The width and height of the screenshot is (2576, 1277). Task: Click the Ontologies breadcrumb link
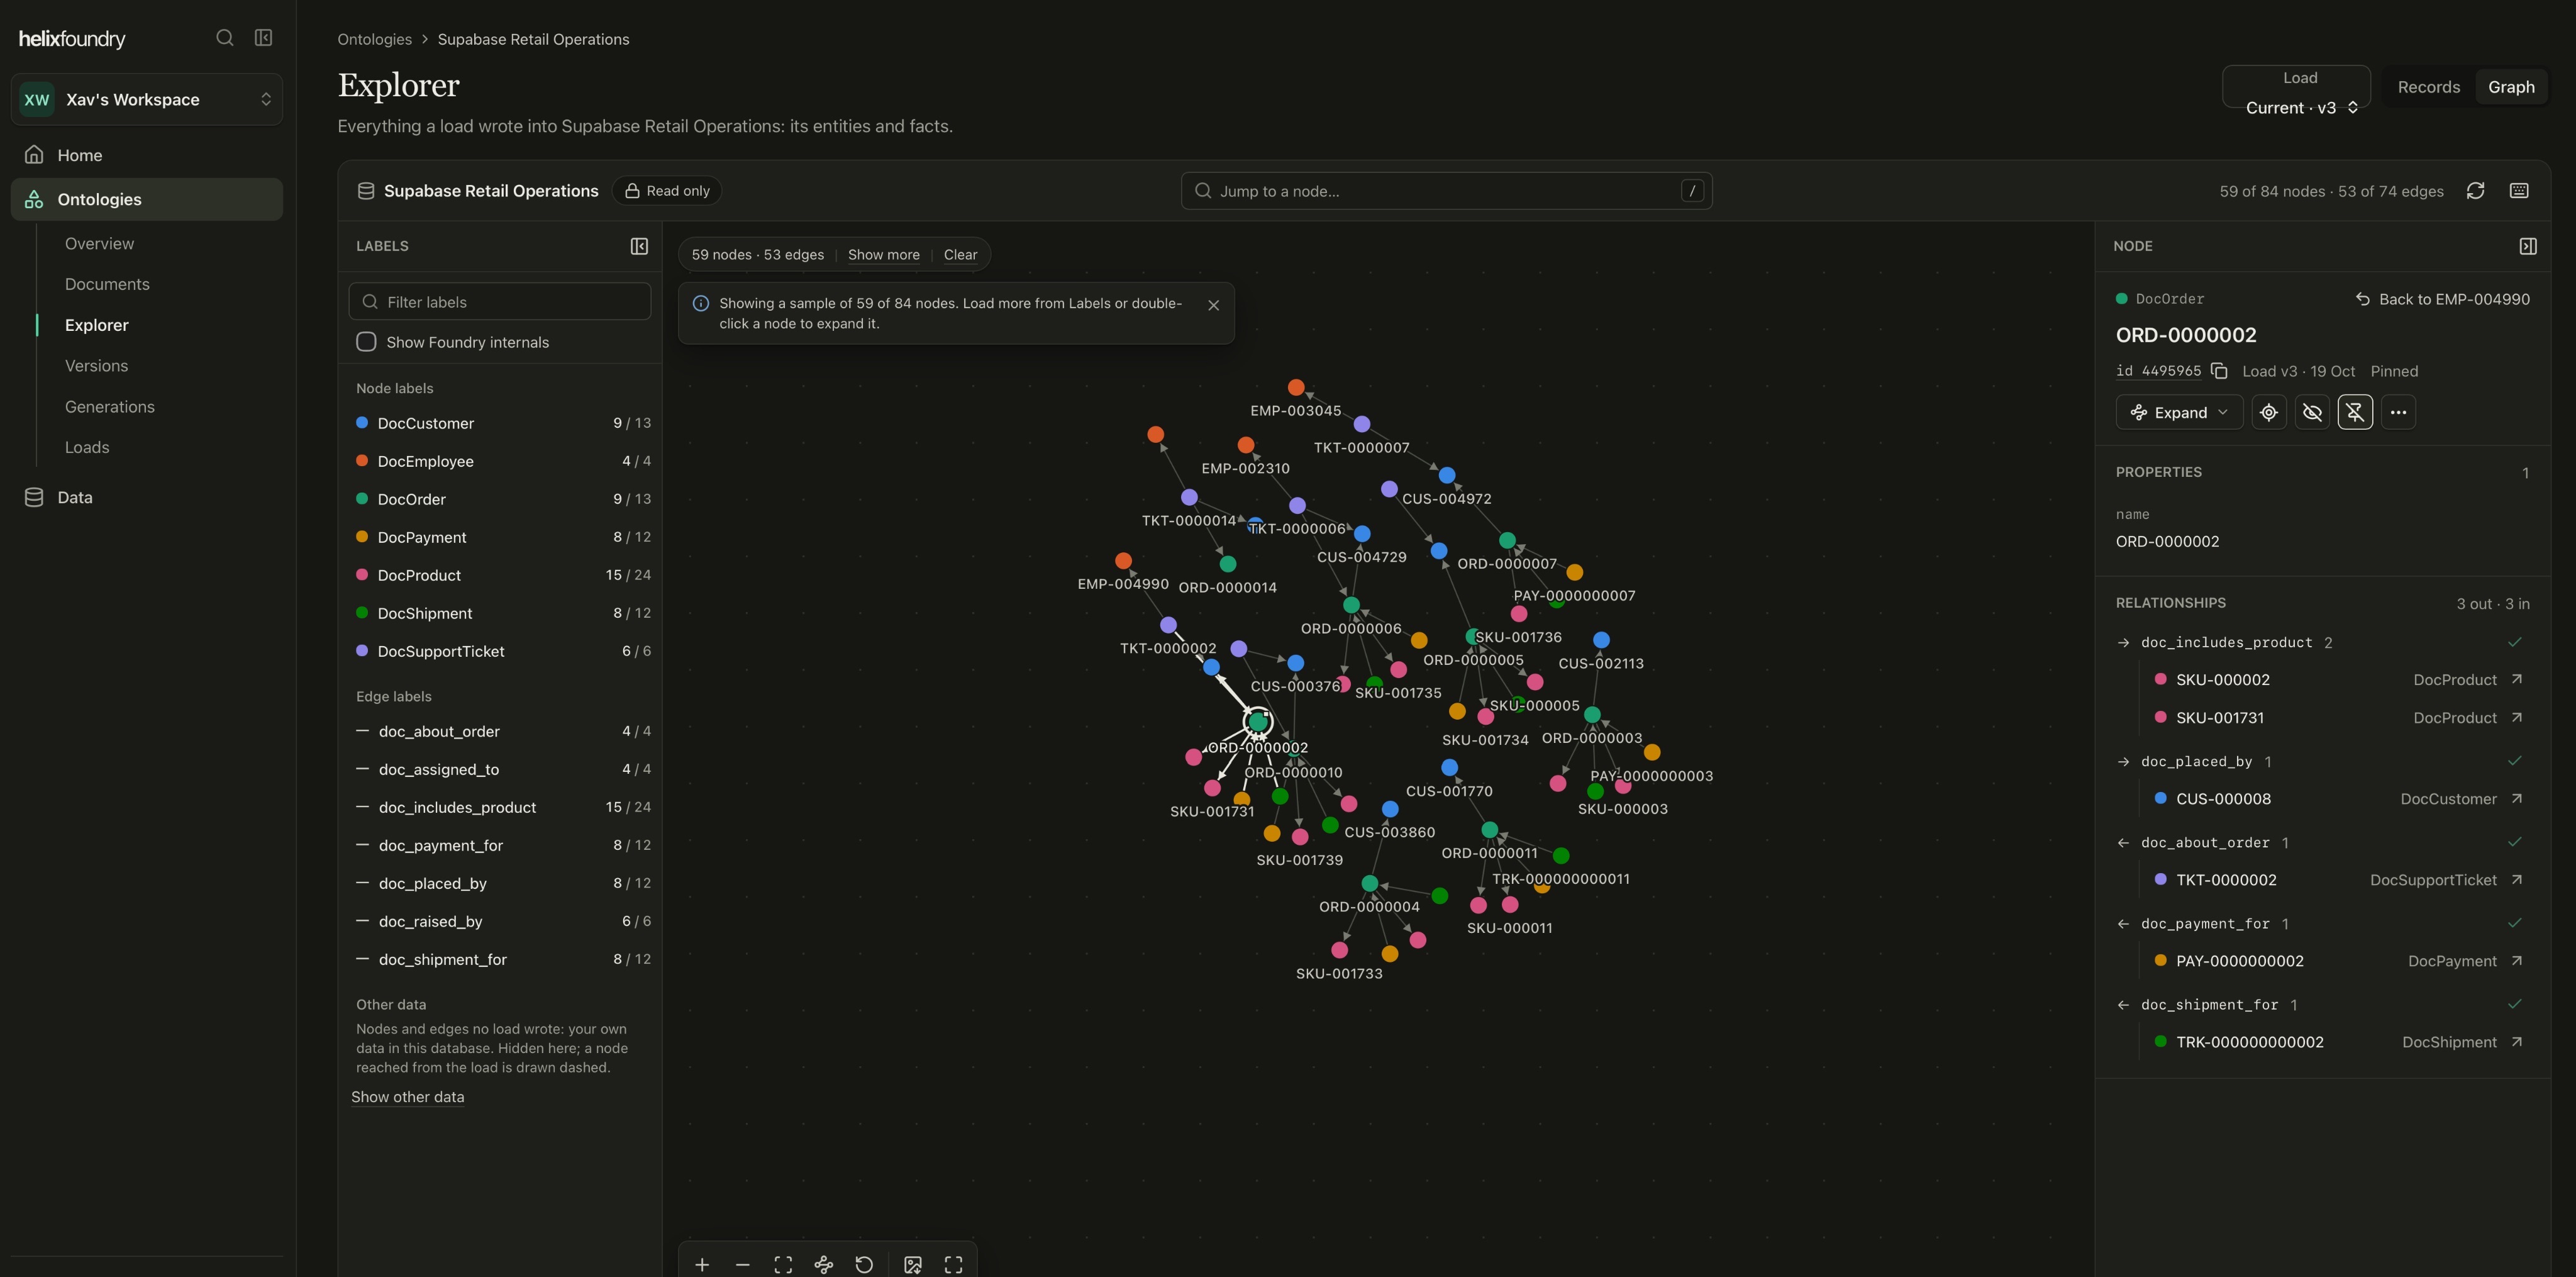[374, 39]
